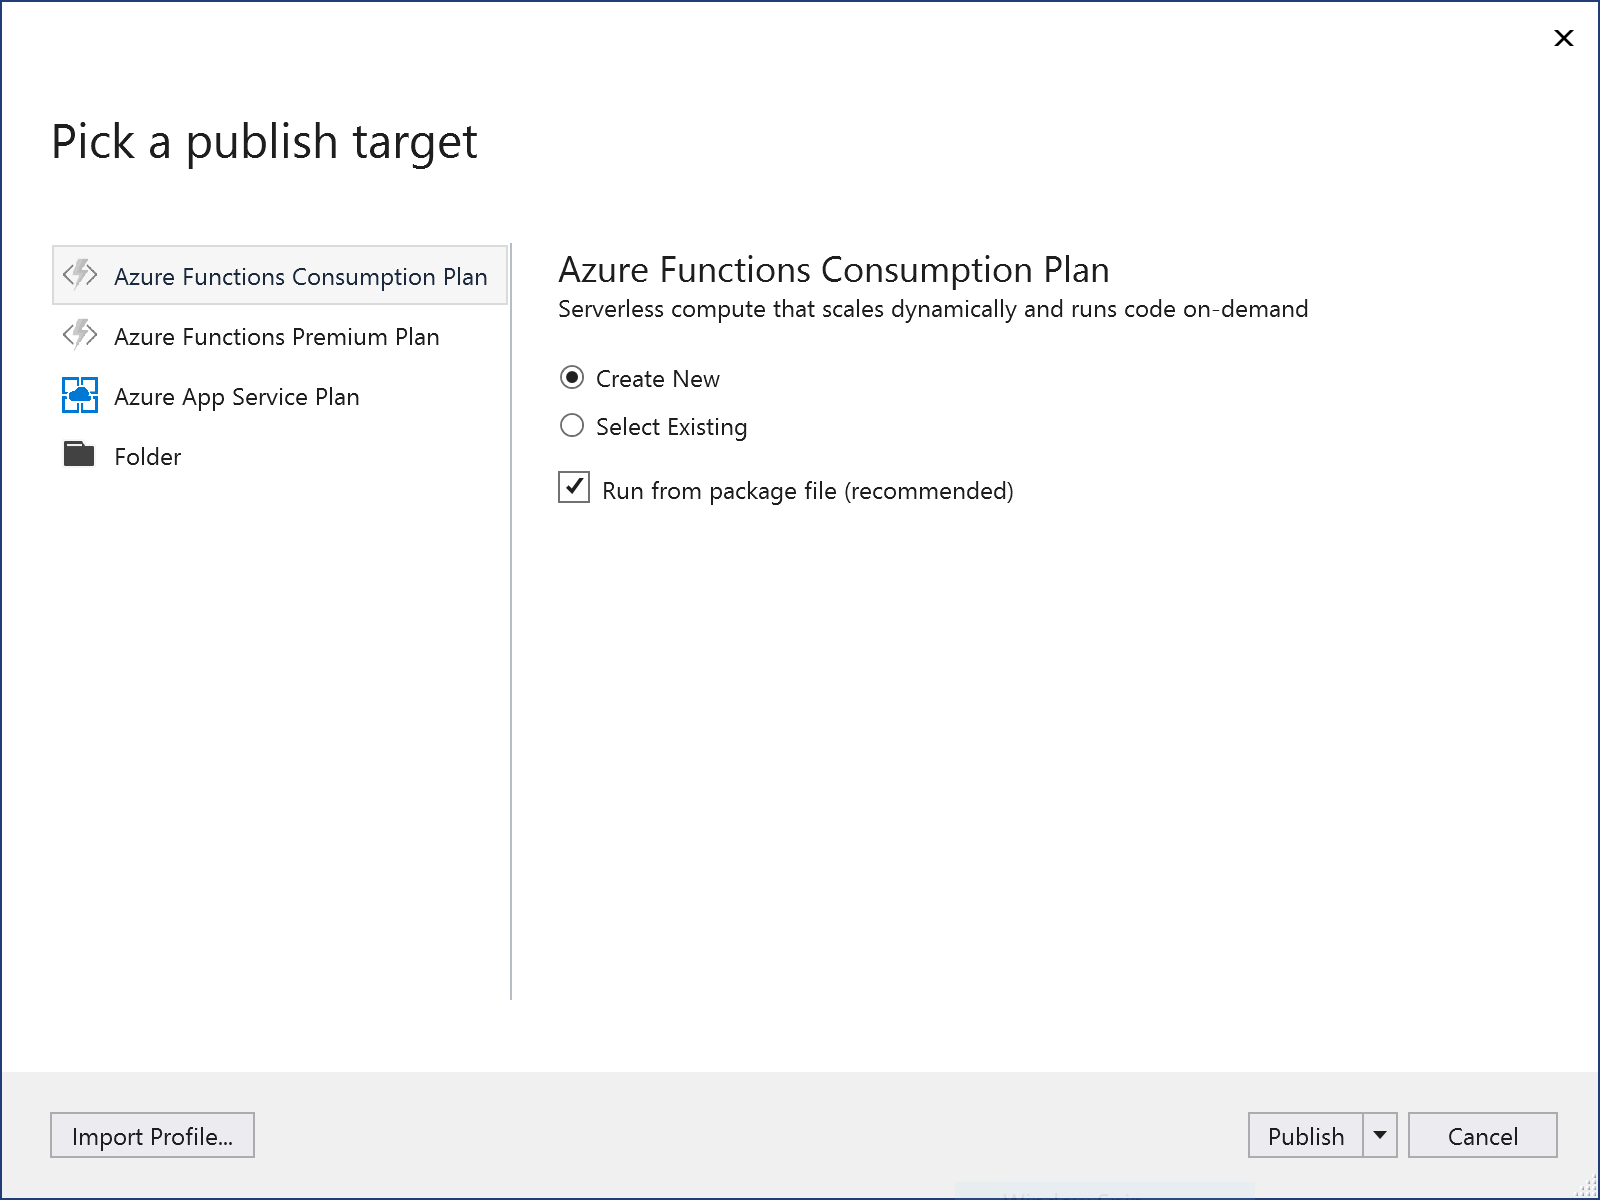Select the Create New radio button
The width and height of the screenshot is (1600, 1200).
[x=572, y=377]
